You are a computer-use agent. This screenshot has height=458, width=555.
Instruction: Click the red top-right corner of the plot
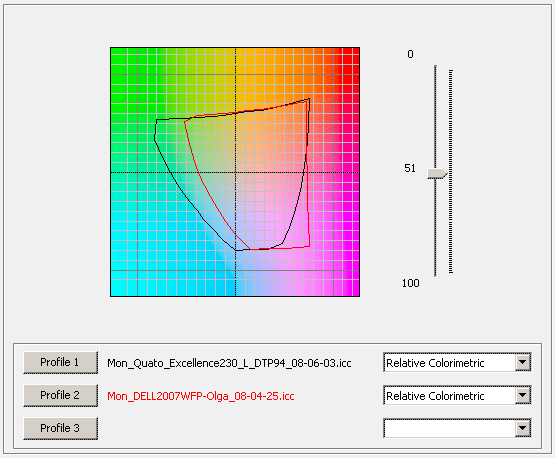[353, 54]
